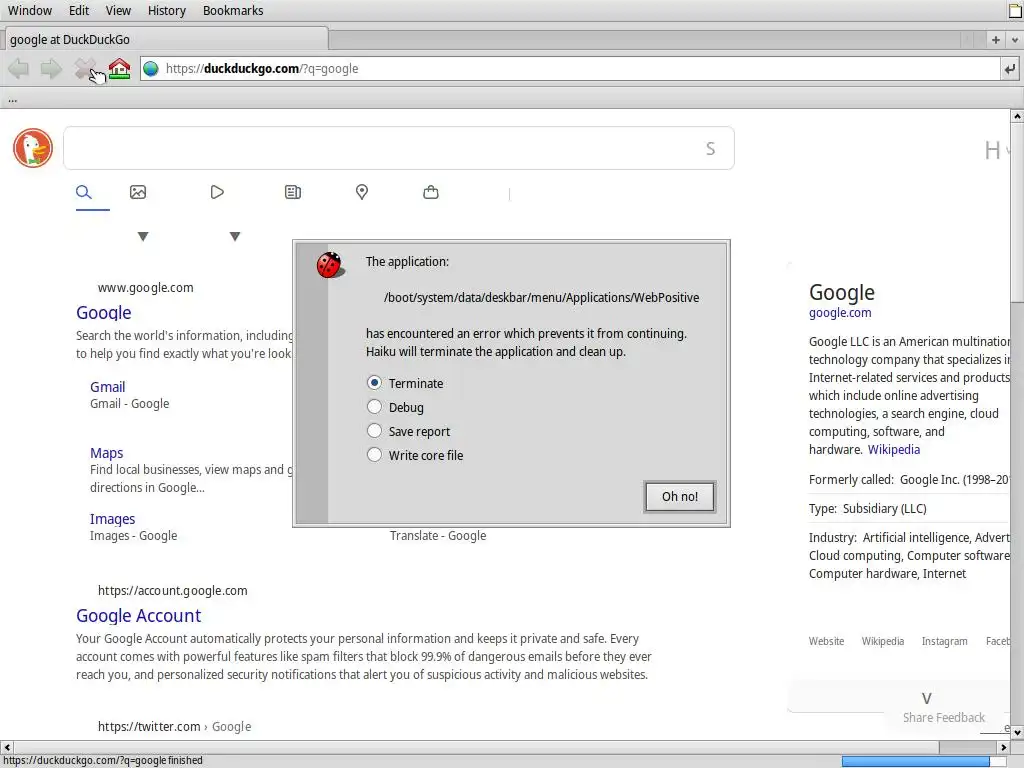
Task: Select the Write core file option
Action: [x=374, y=455]
